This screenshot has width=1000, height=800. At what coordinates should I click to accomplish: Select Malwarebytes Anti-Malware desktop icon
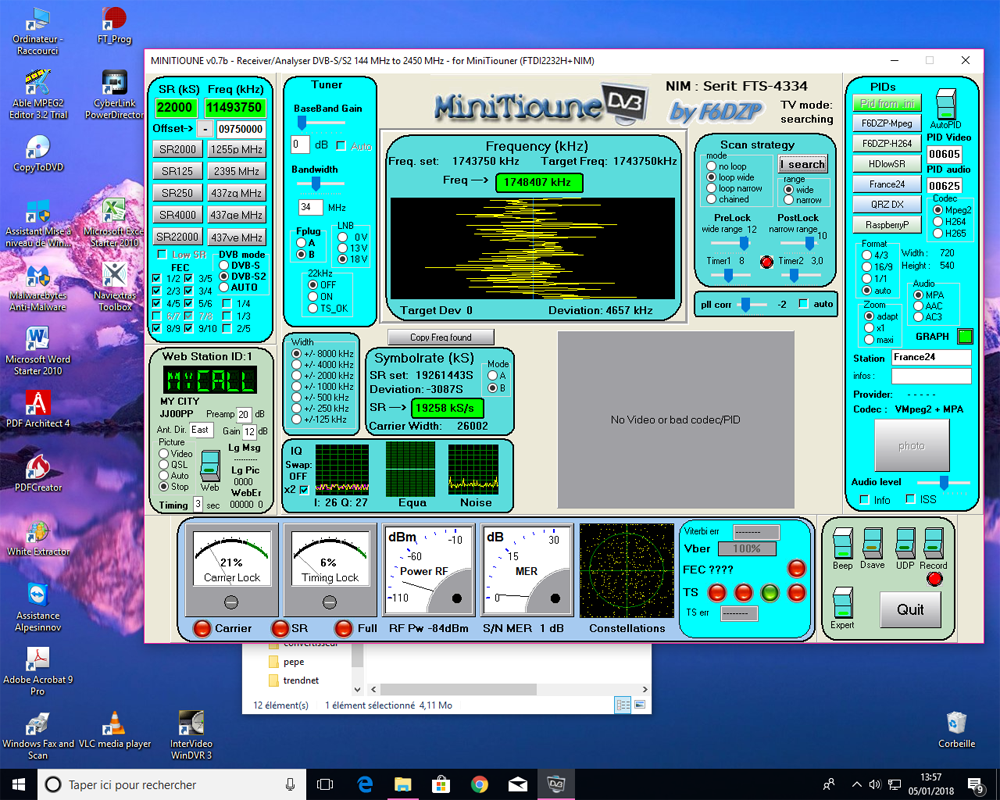(x=38, y=288)
